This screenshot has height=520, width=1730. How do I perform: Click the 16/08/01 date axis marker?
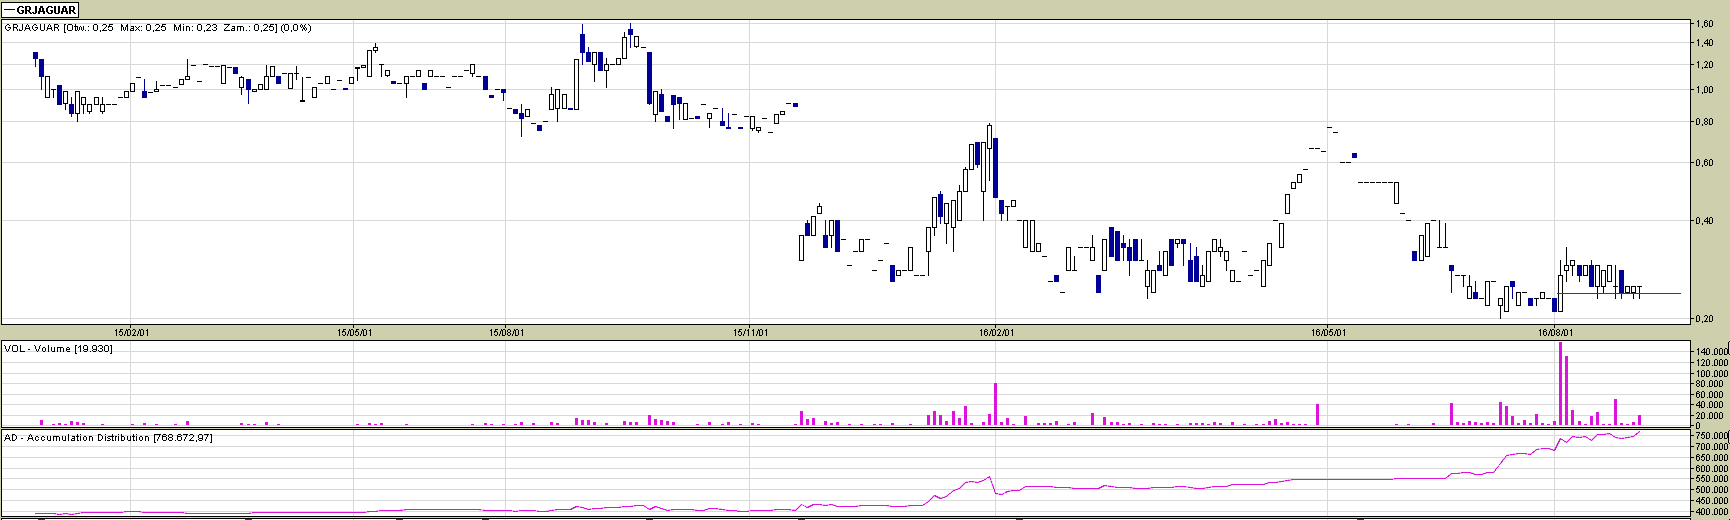pyautogui.click(x=1555, y=332)
